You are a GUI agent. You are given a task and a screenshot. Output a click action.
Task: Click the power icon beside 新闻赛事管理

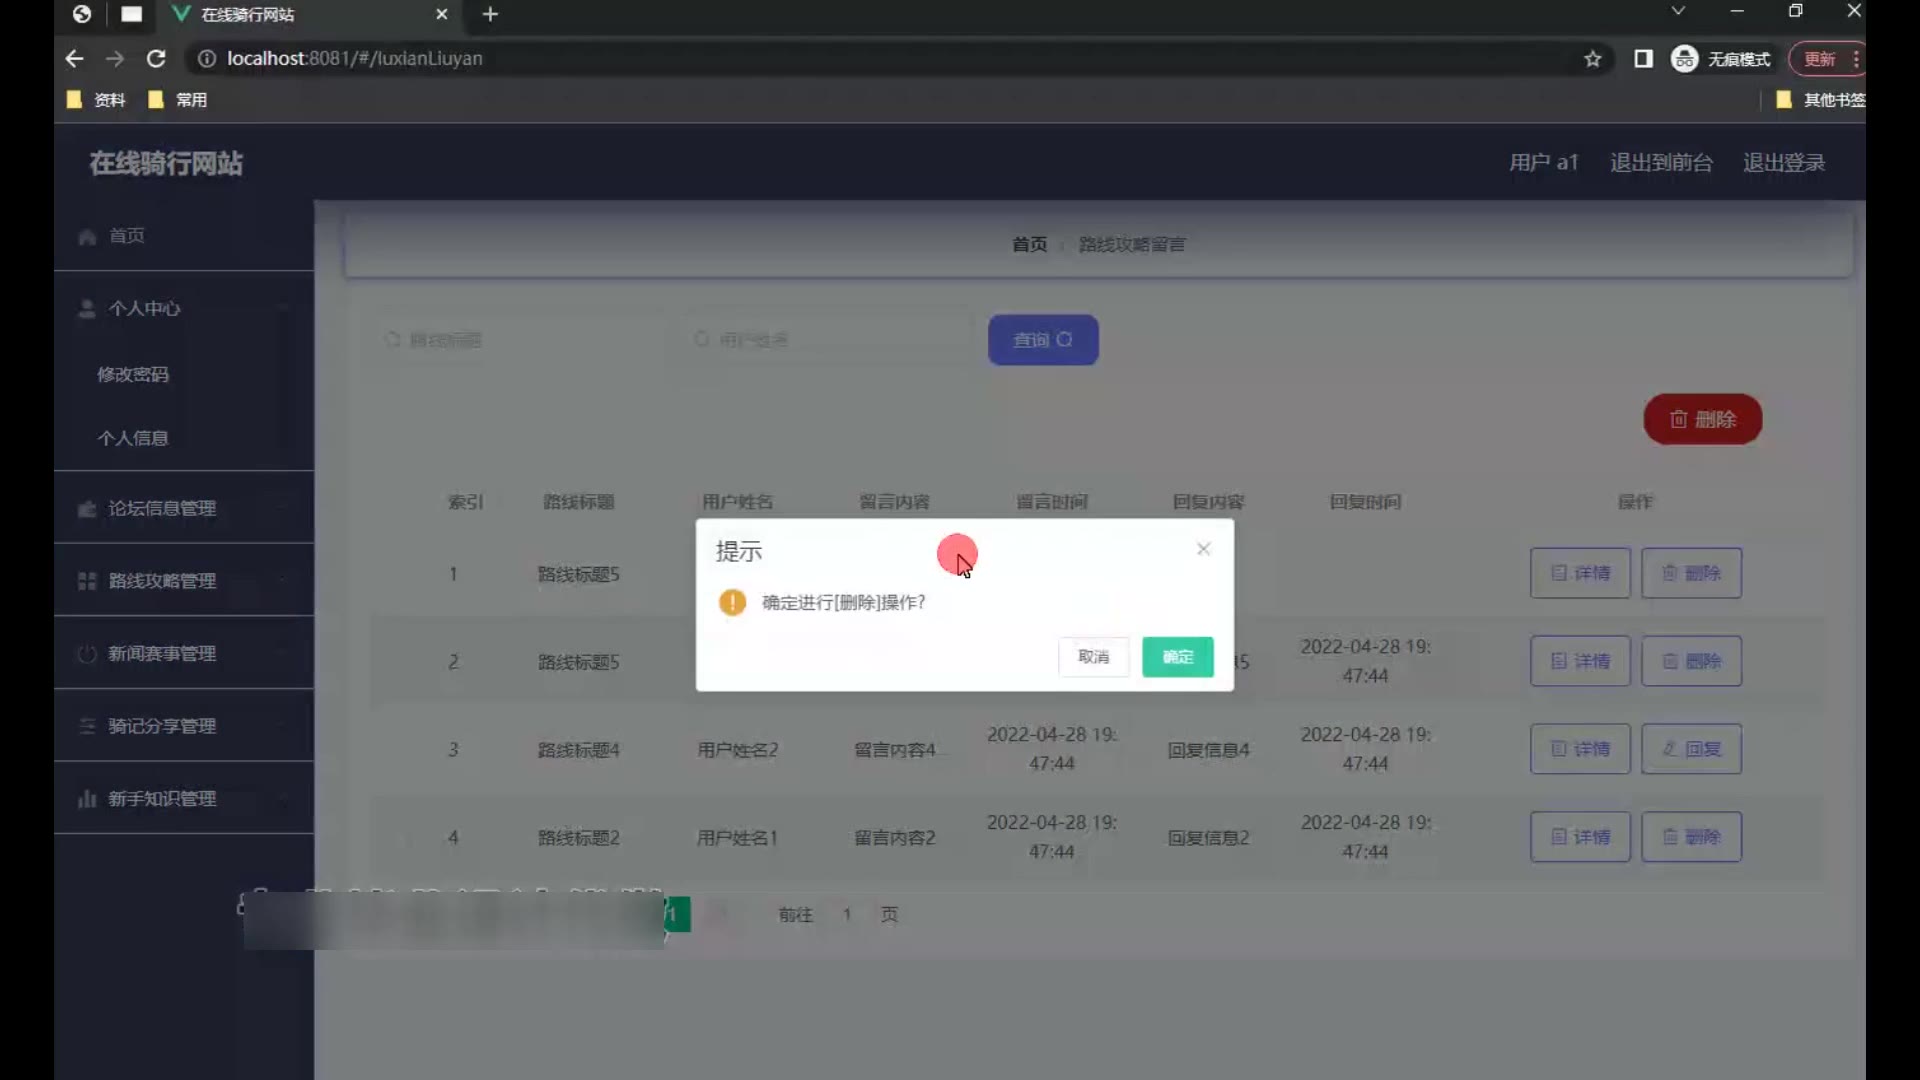tap(87, 654)
